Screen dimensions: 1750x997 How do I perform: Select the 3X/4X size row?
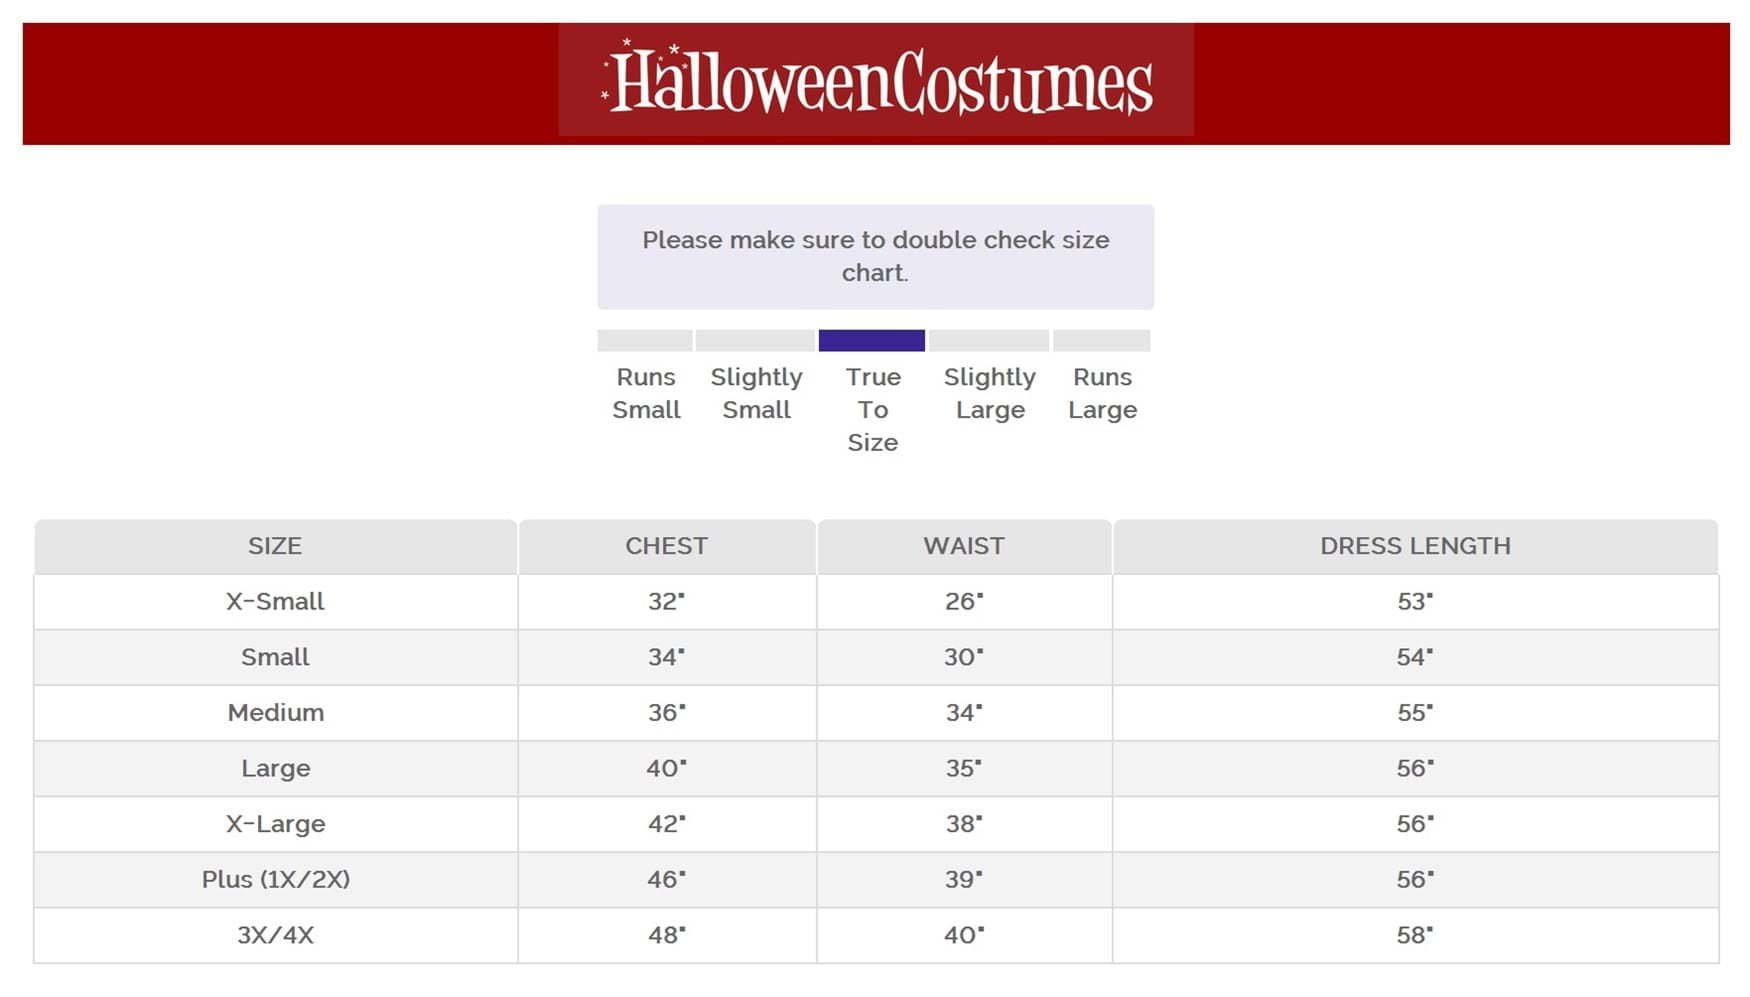275,936
